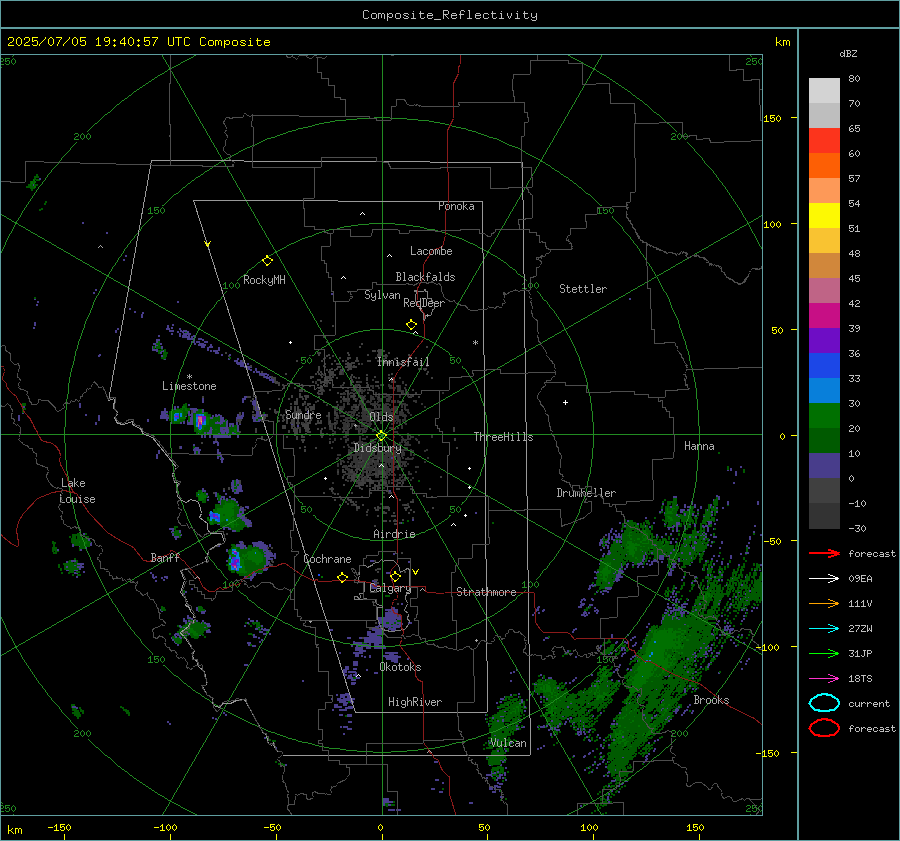Click the white 09EA arrow legend icon
Image resolution: width=900 pixels, height=841 pixels.
tap(824, 579)
